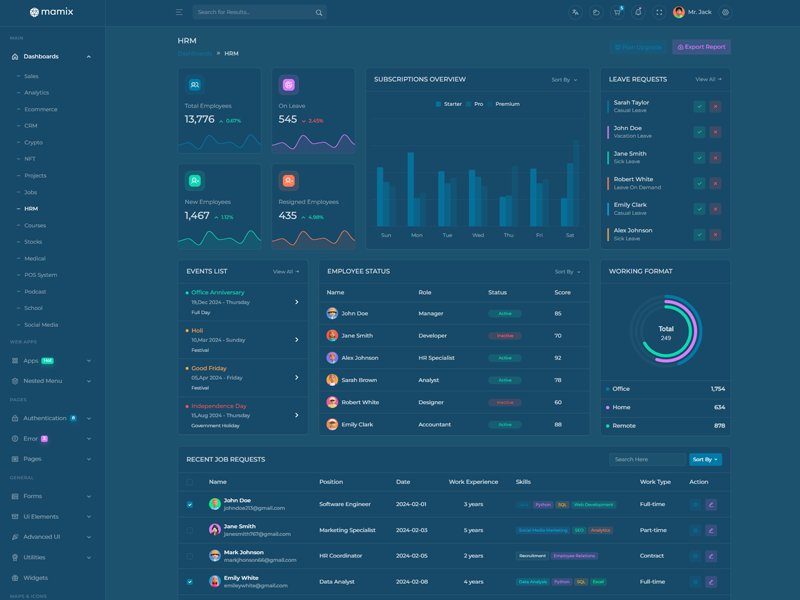Screen dimensions: 800x600
Task: Select Analytics in the Dashboards sidebar
Action: [x=36, y=93]
